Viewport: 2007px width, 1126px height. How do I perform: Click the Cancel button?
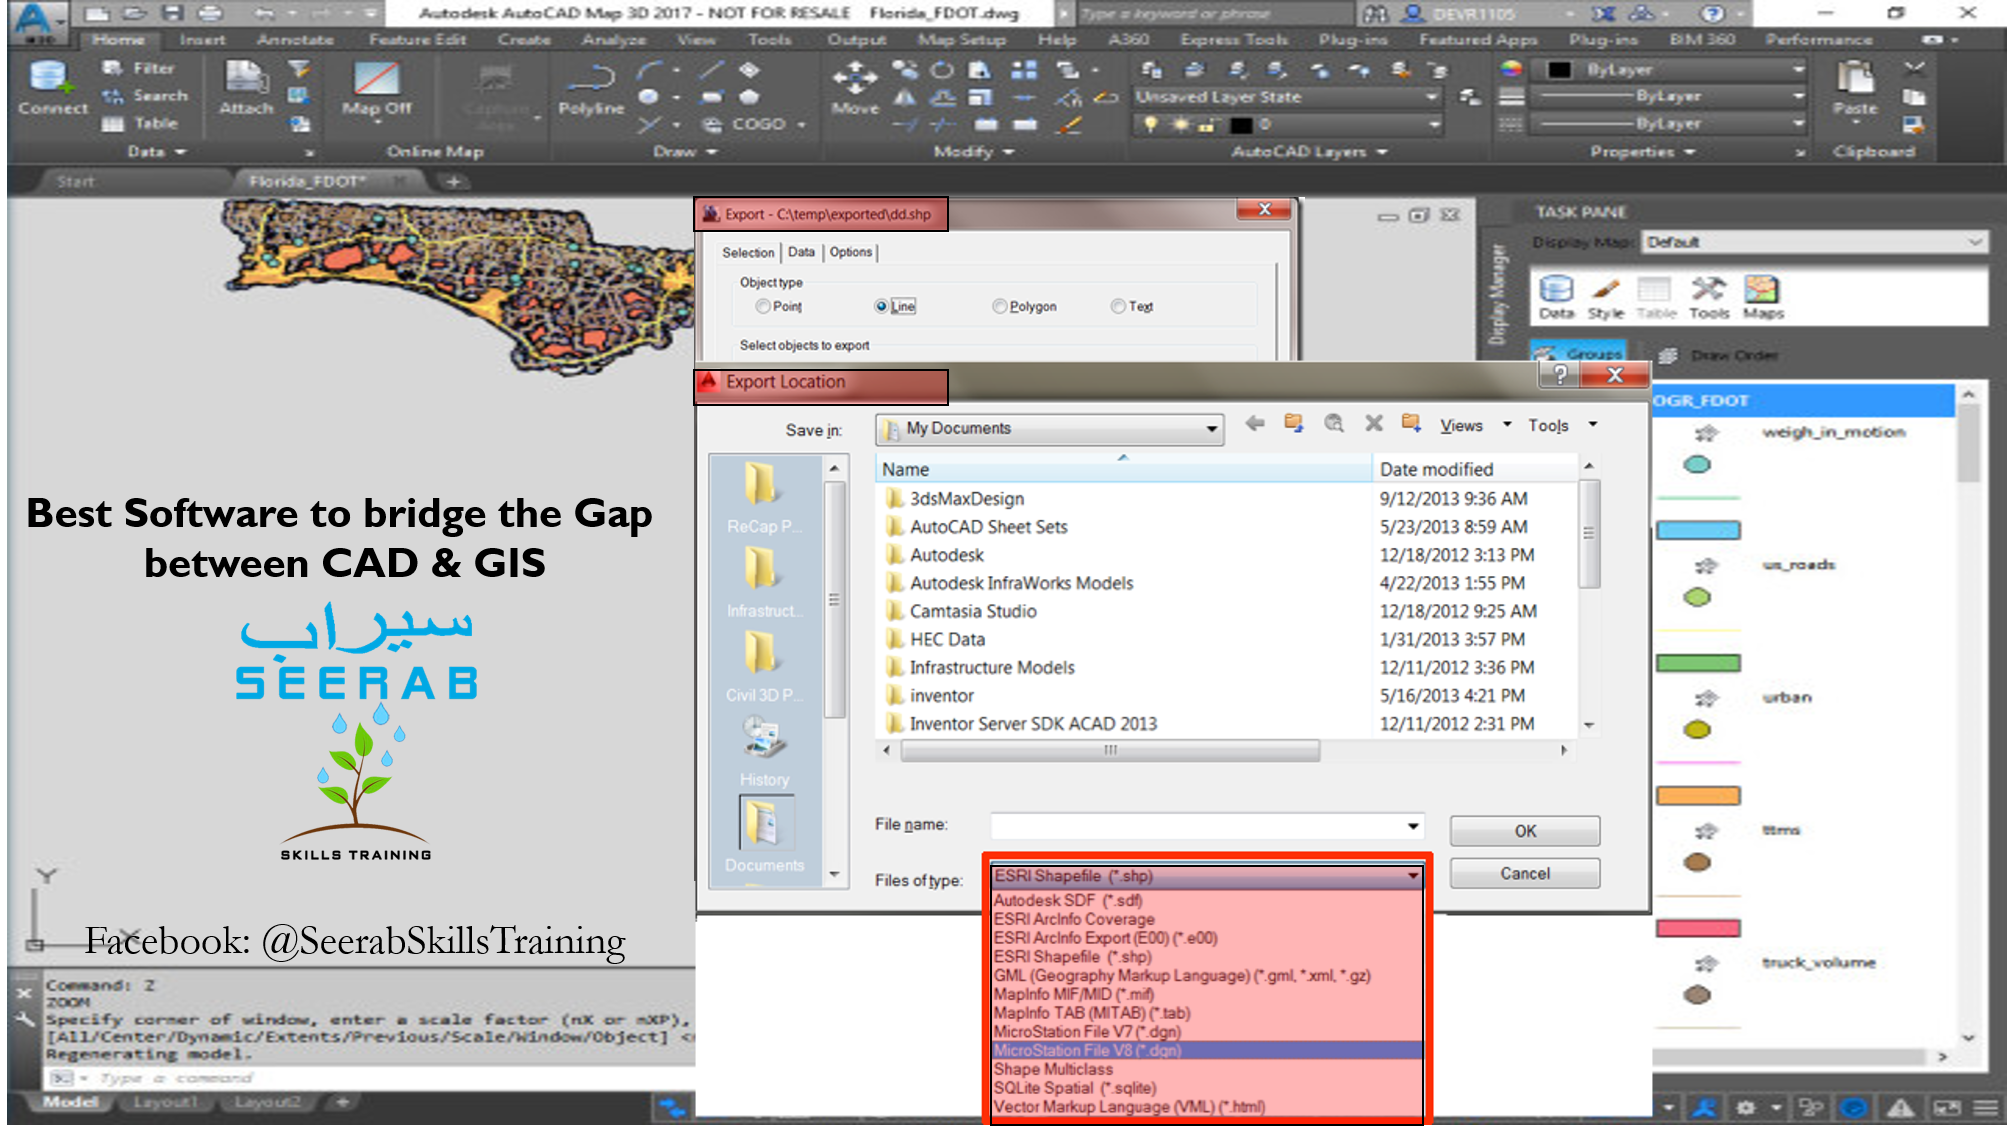point(1524,873)
